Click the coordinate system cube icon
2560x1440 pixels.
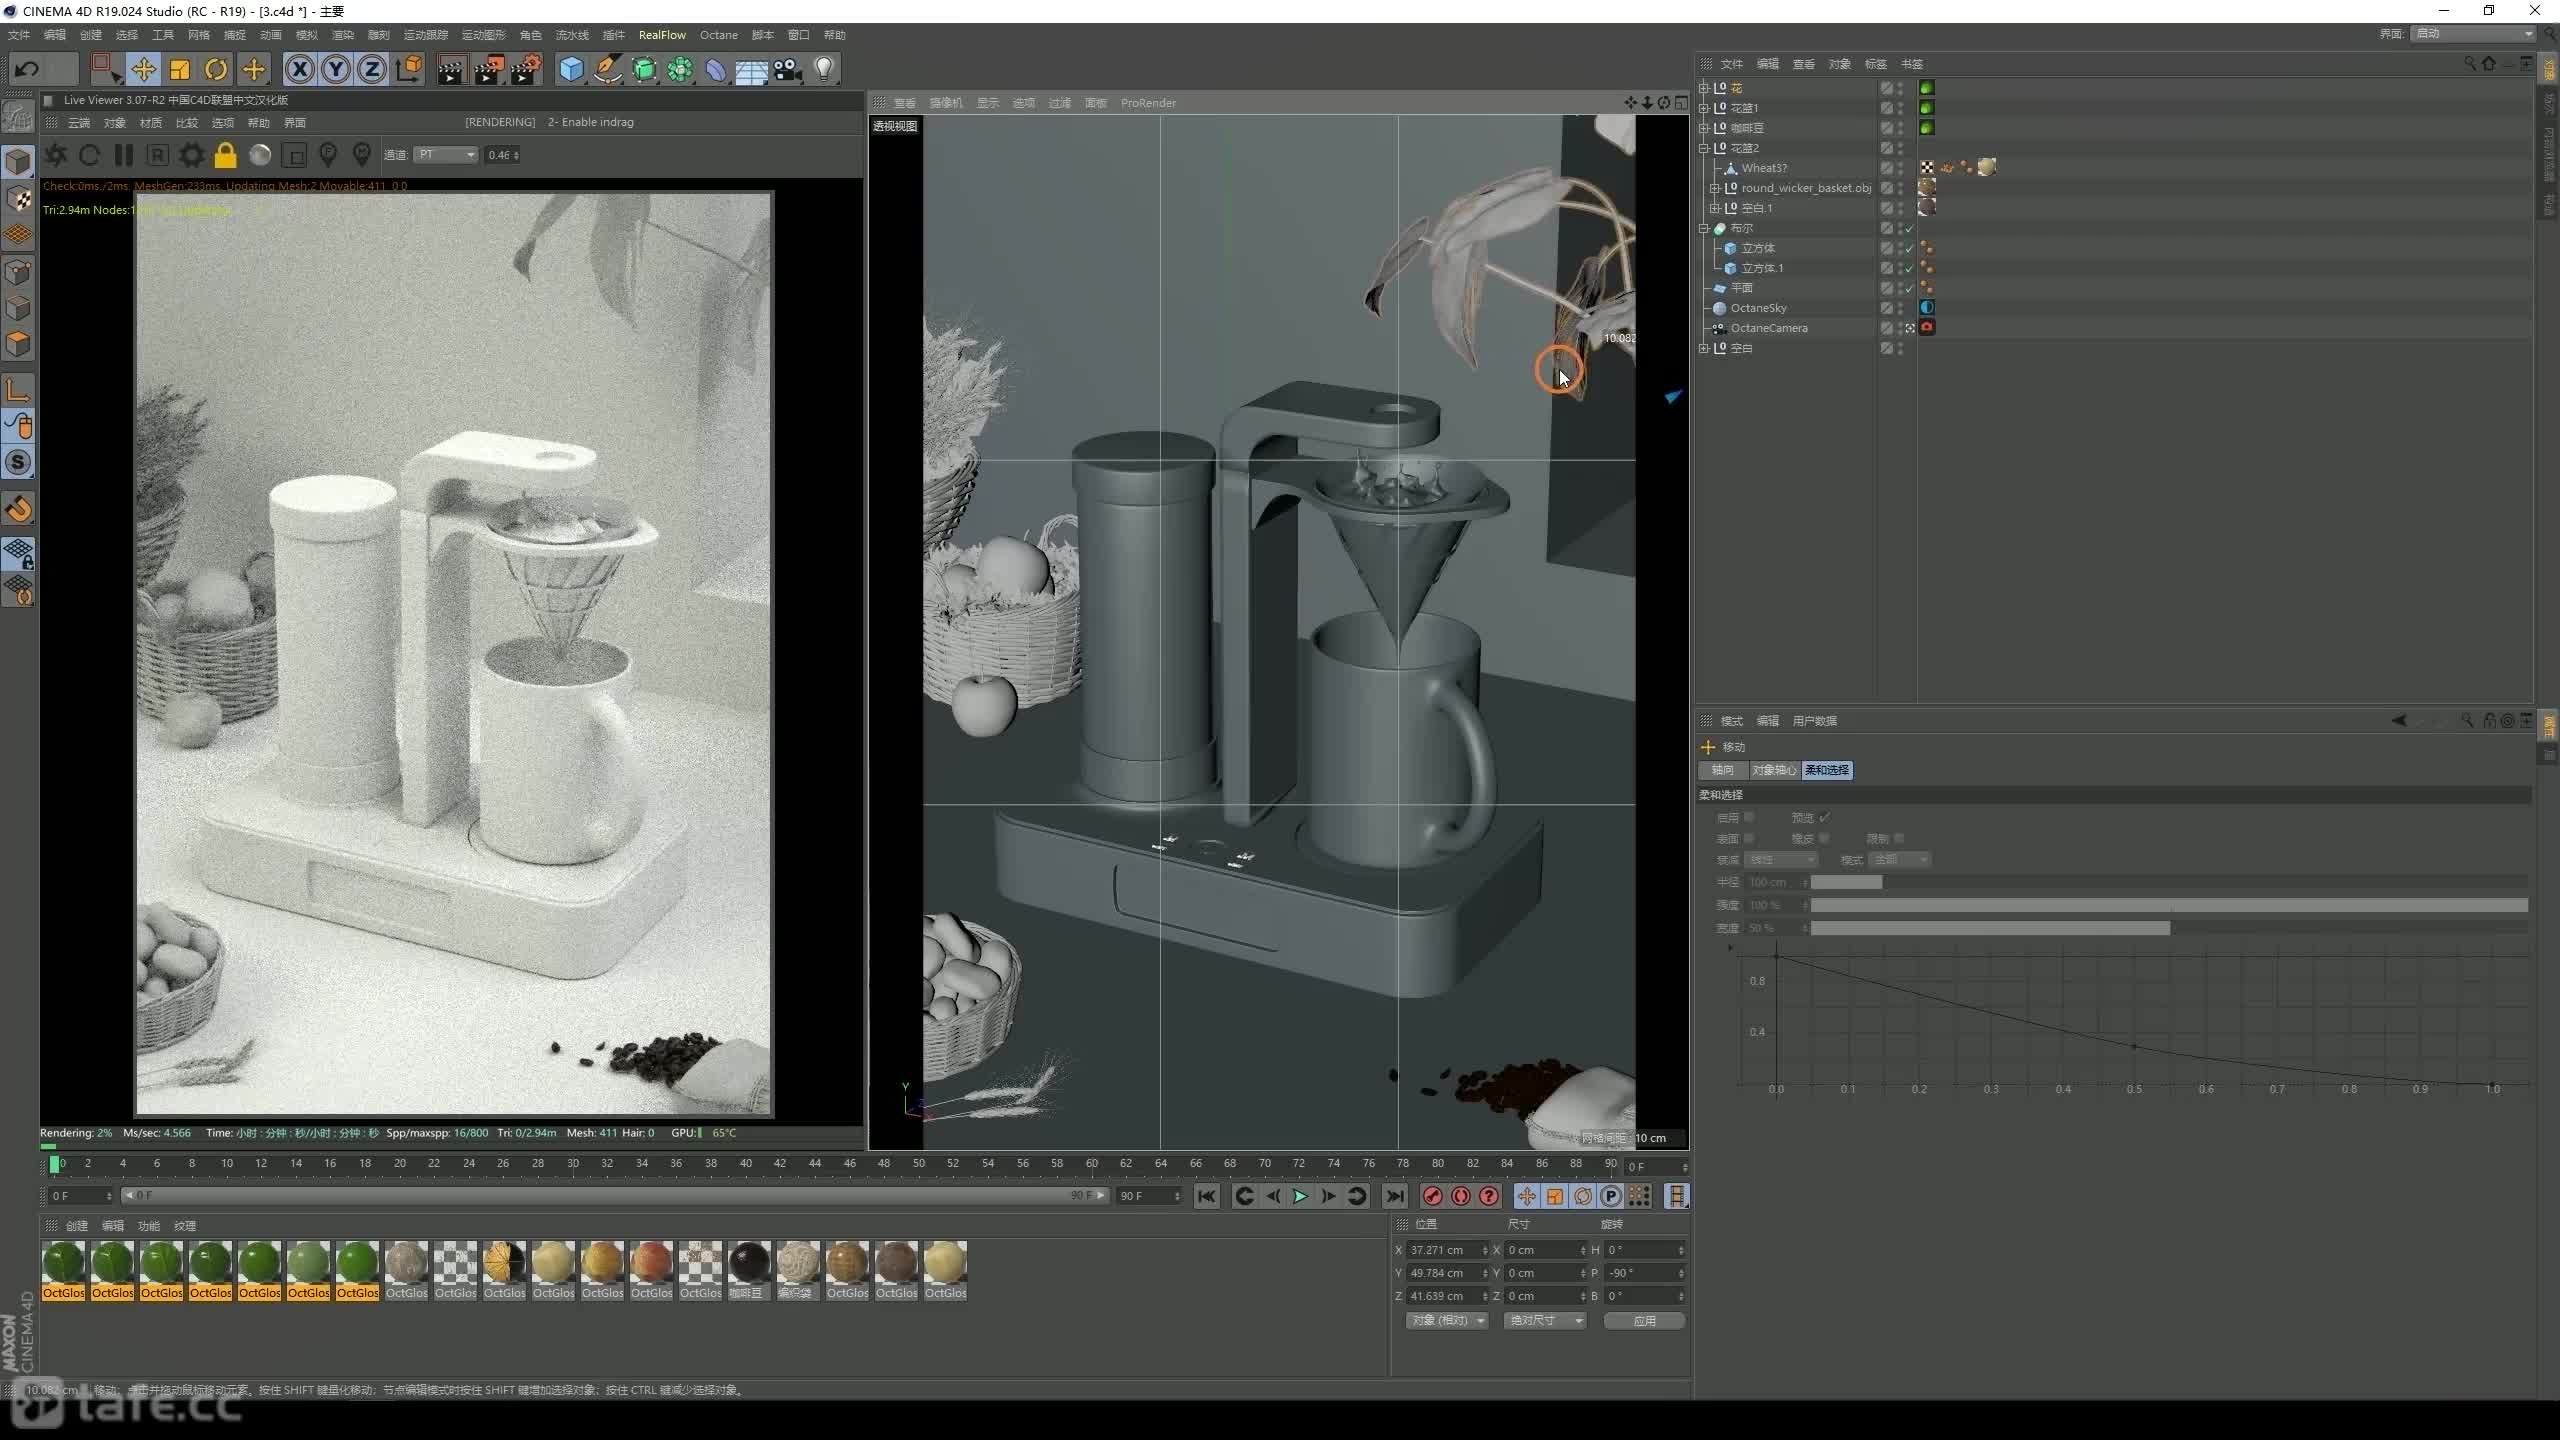click(x=409, y=69)
